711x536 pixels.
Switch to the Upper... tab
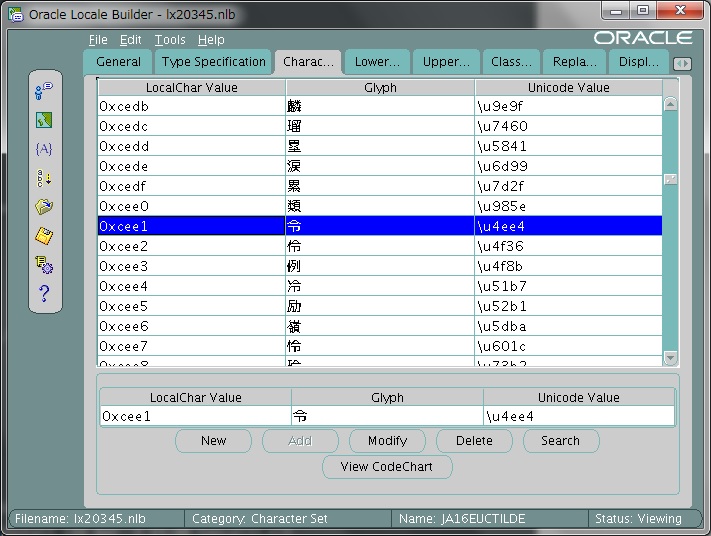(x=446, y=62)
